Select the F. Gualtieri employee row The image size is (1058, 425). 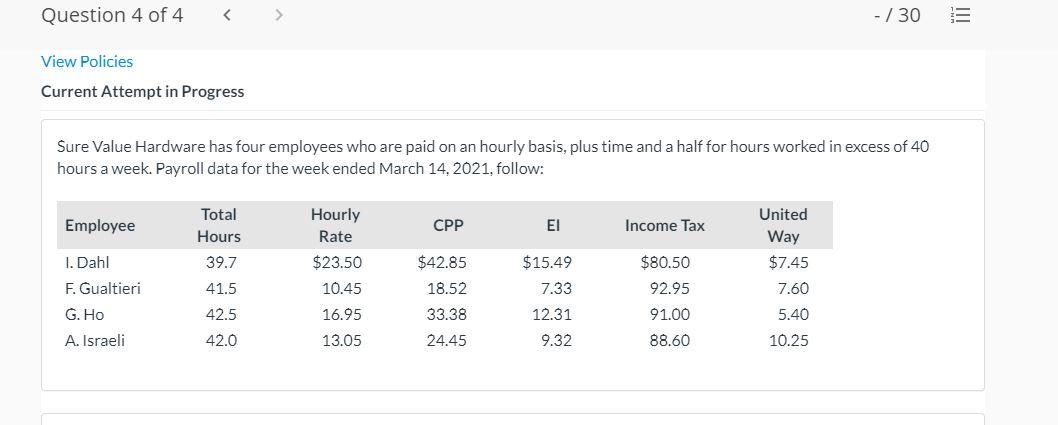tap(445, 289)
